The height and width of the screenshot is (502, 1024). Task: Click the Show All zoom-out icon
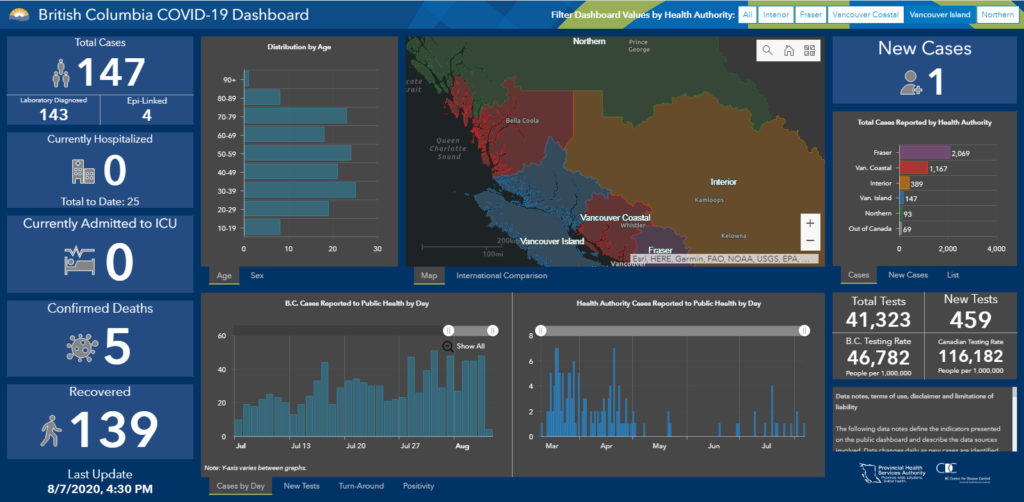(448, 346)
